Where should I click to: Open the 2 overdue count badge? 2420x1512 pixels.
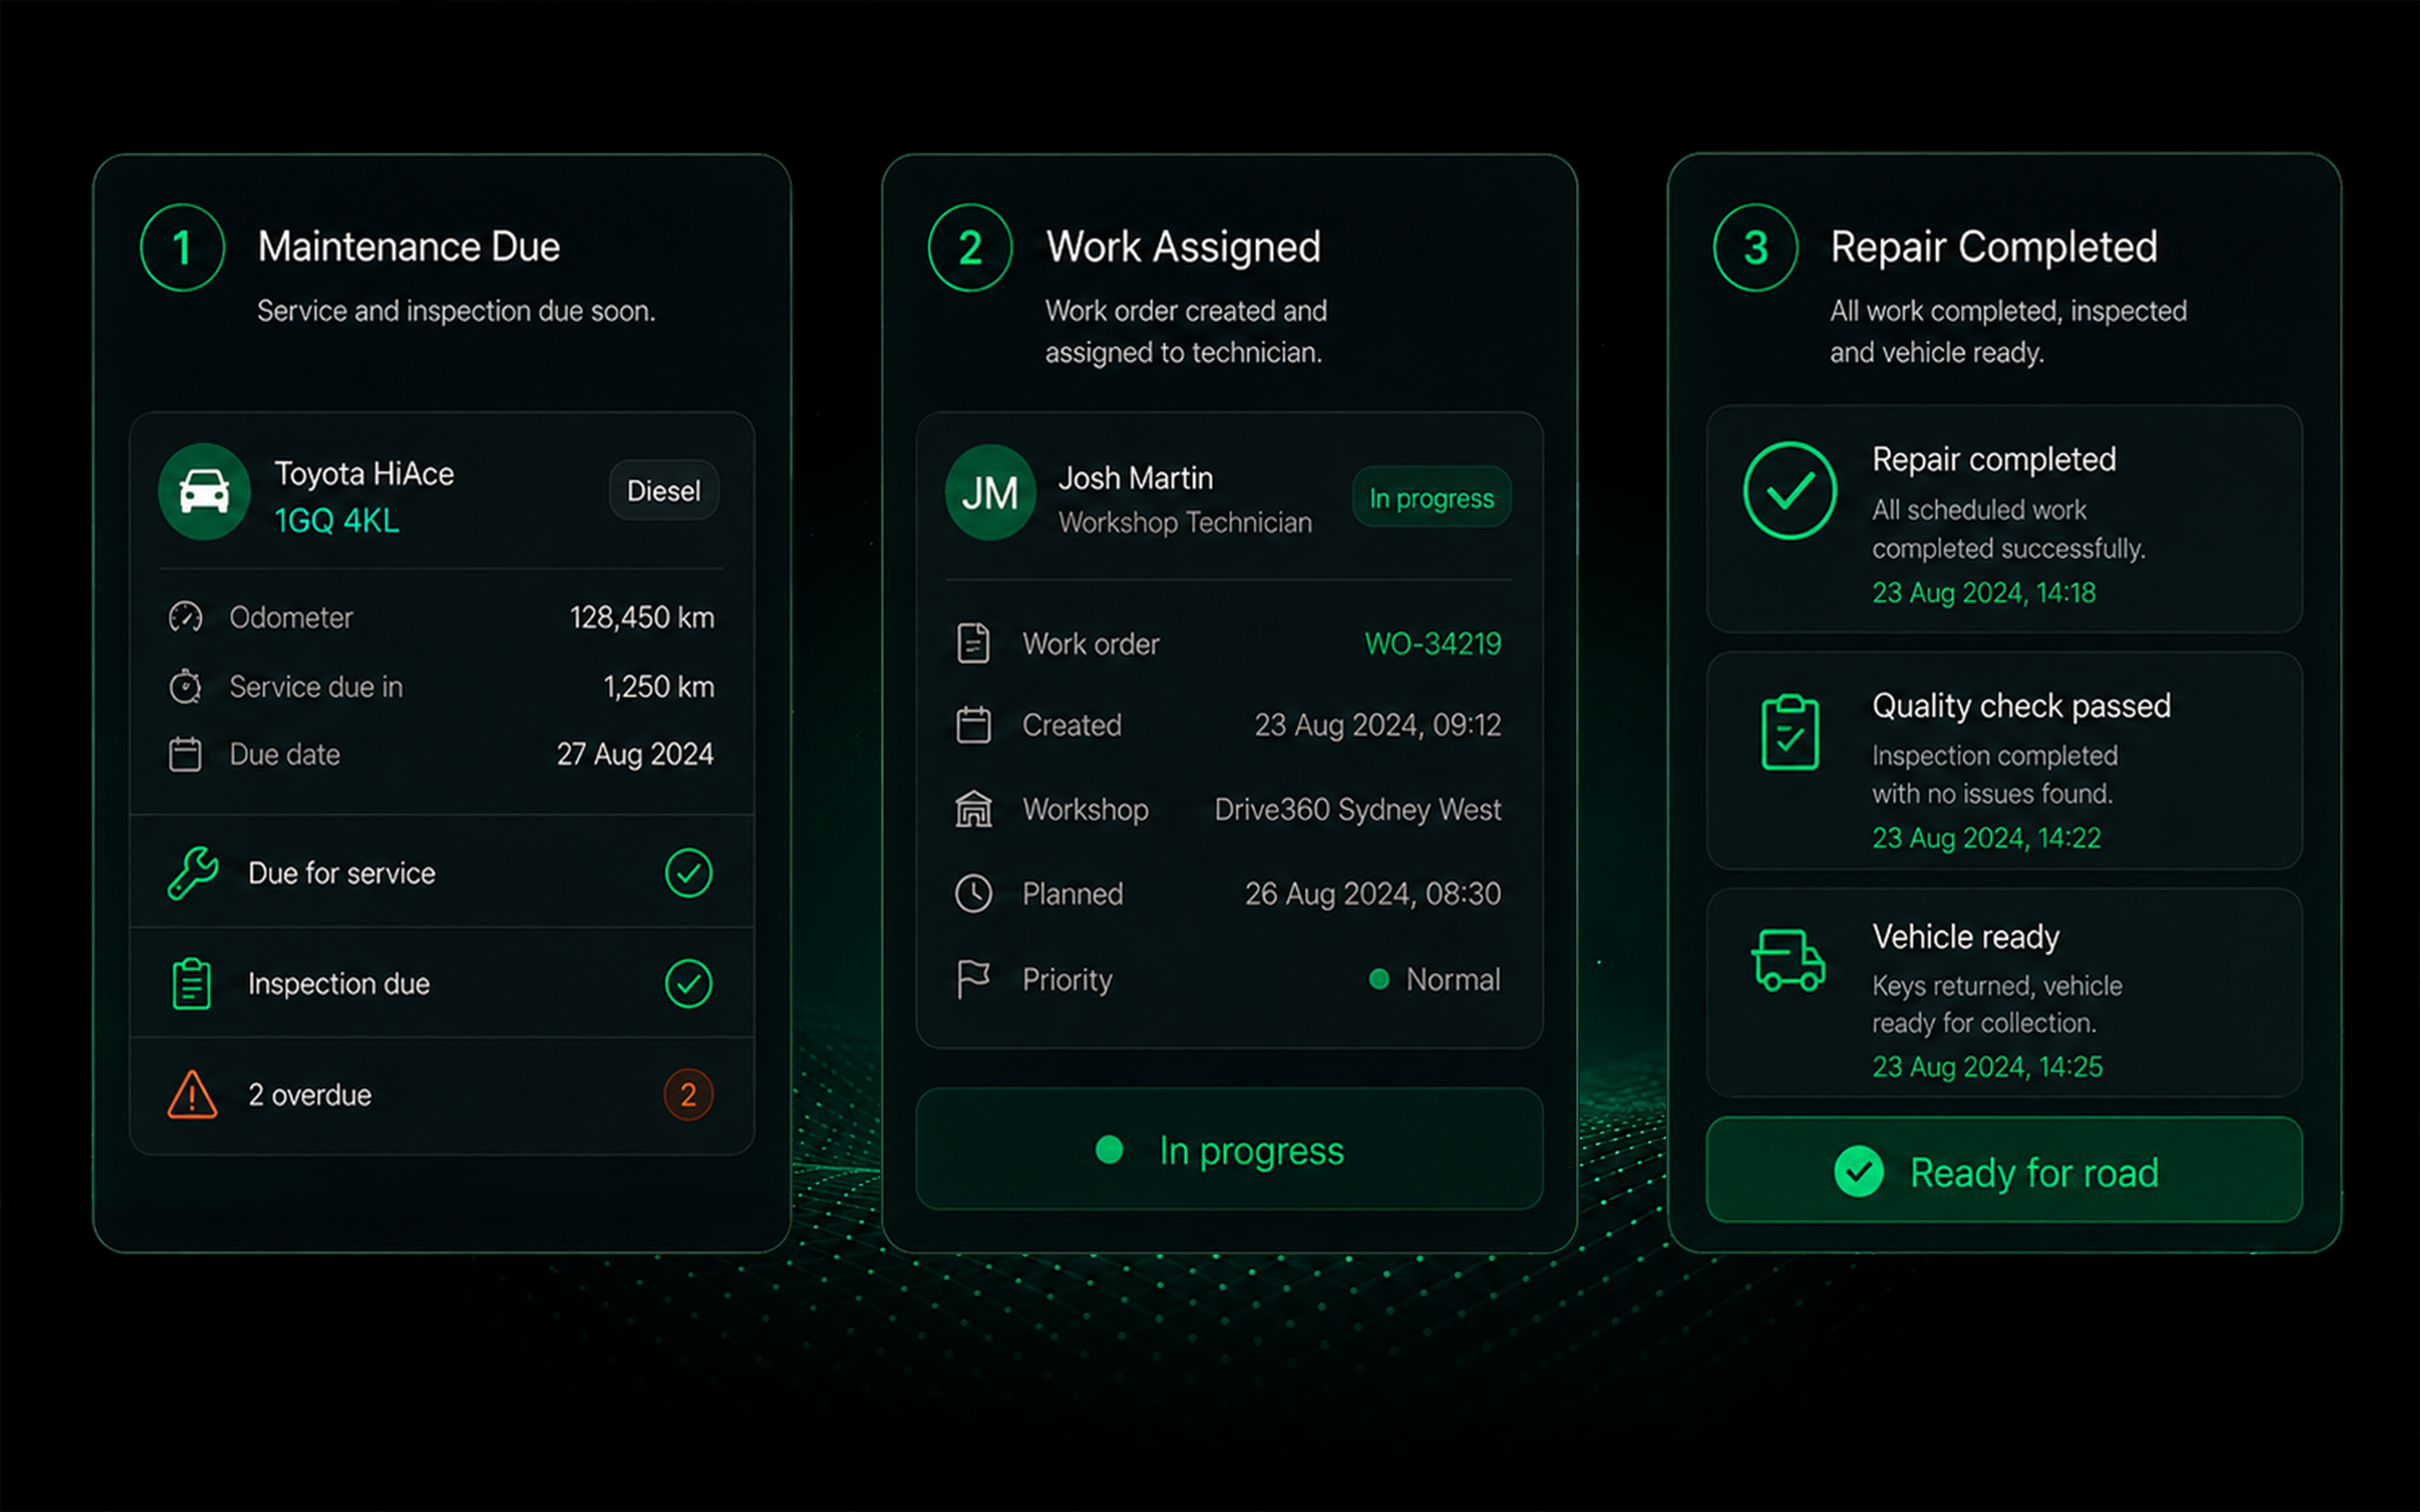point(688,1095)
